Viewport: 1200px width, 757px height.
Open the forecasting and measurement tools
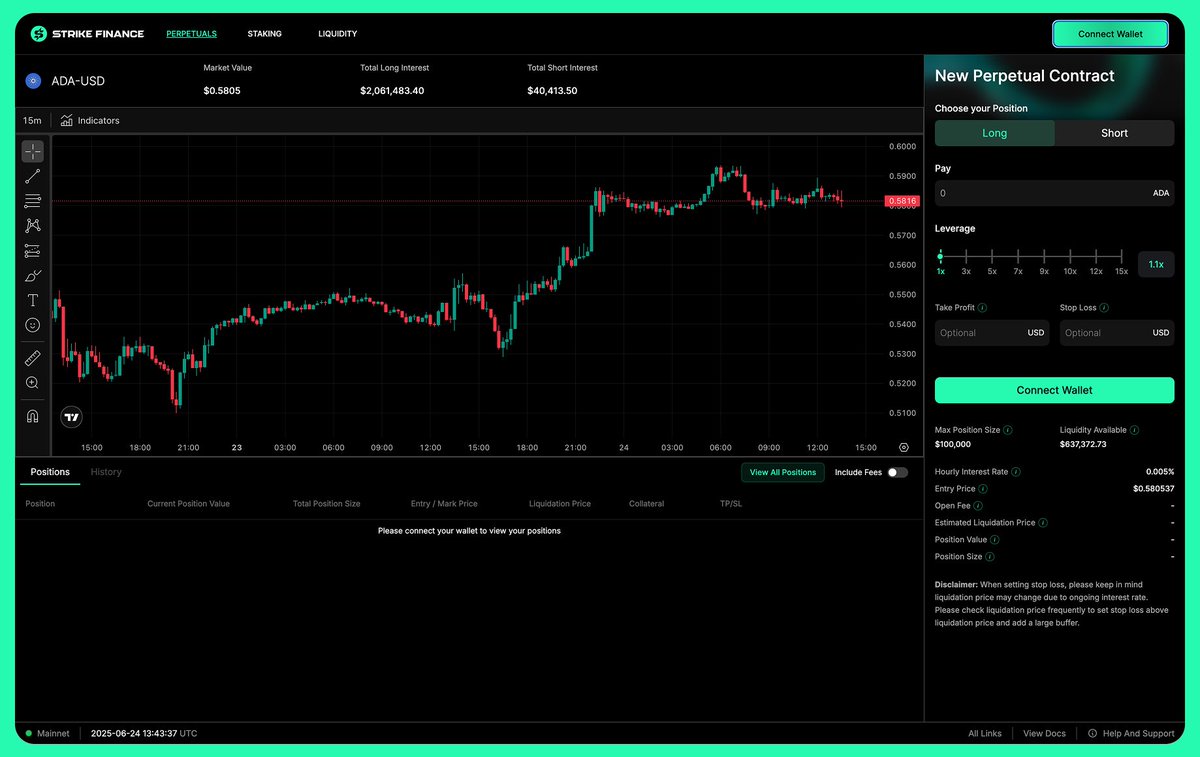[32, 251]
